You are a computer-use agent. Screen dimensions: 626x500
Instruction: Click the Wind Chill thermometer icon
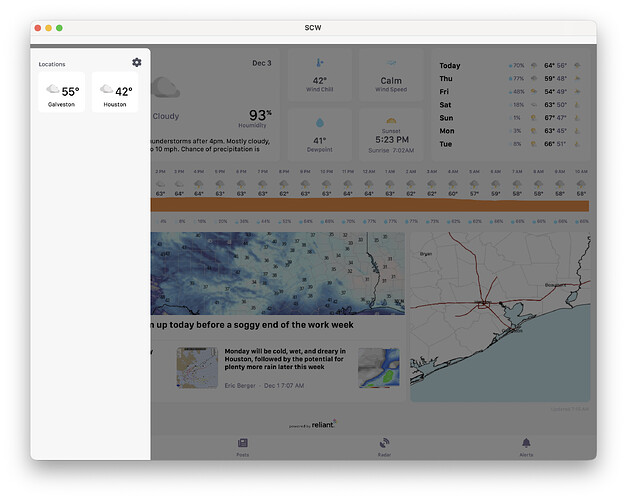click(x=320, y=63)
